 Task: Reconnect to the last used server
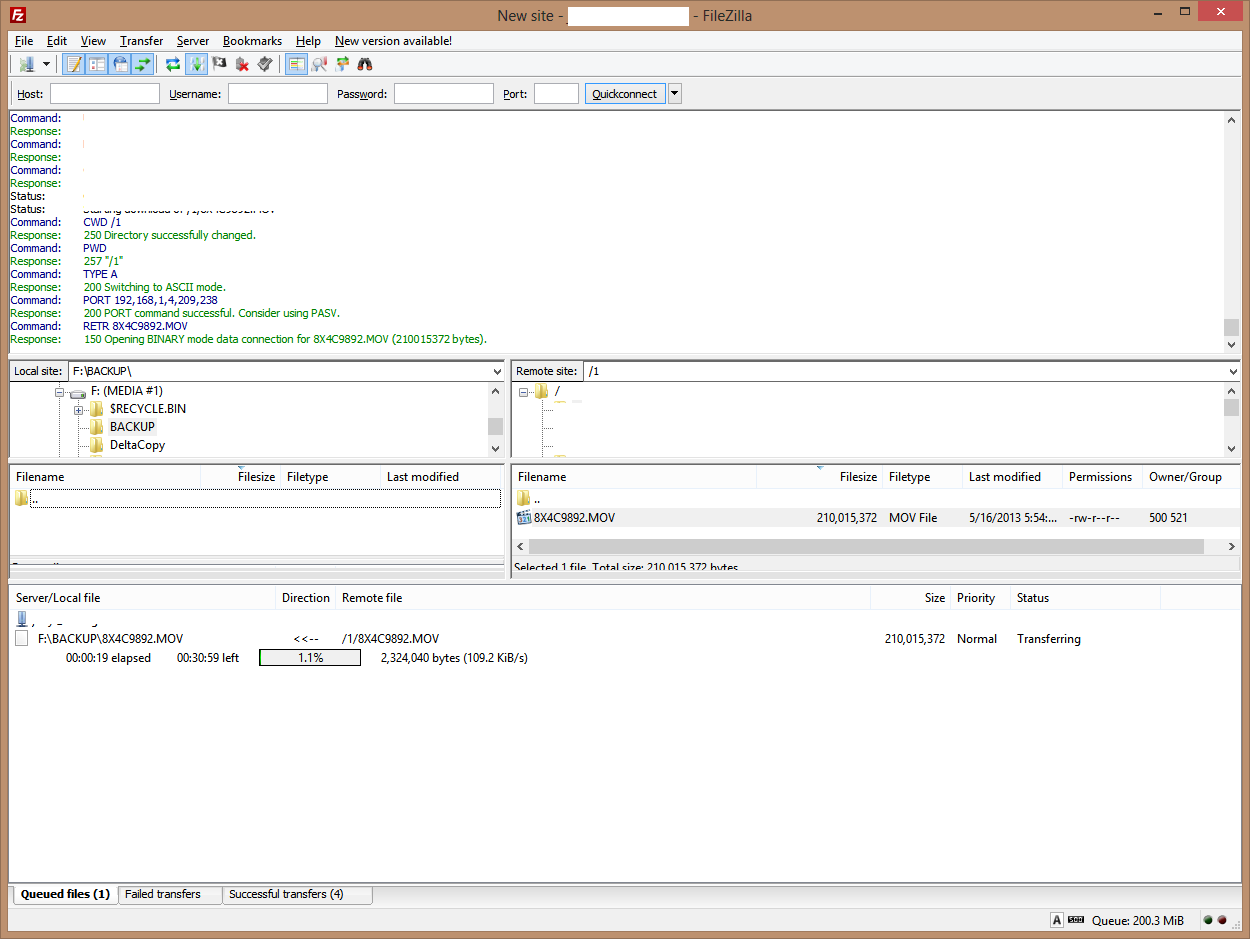(265, 64)
